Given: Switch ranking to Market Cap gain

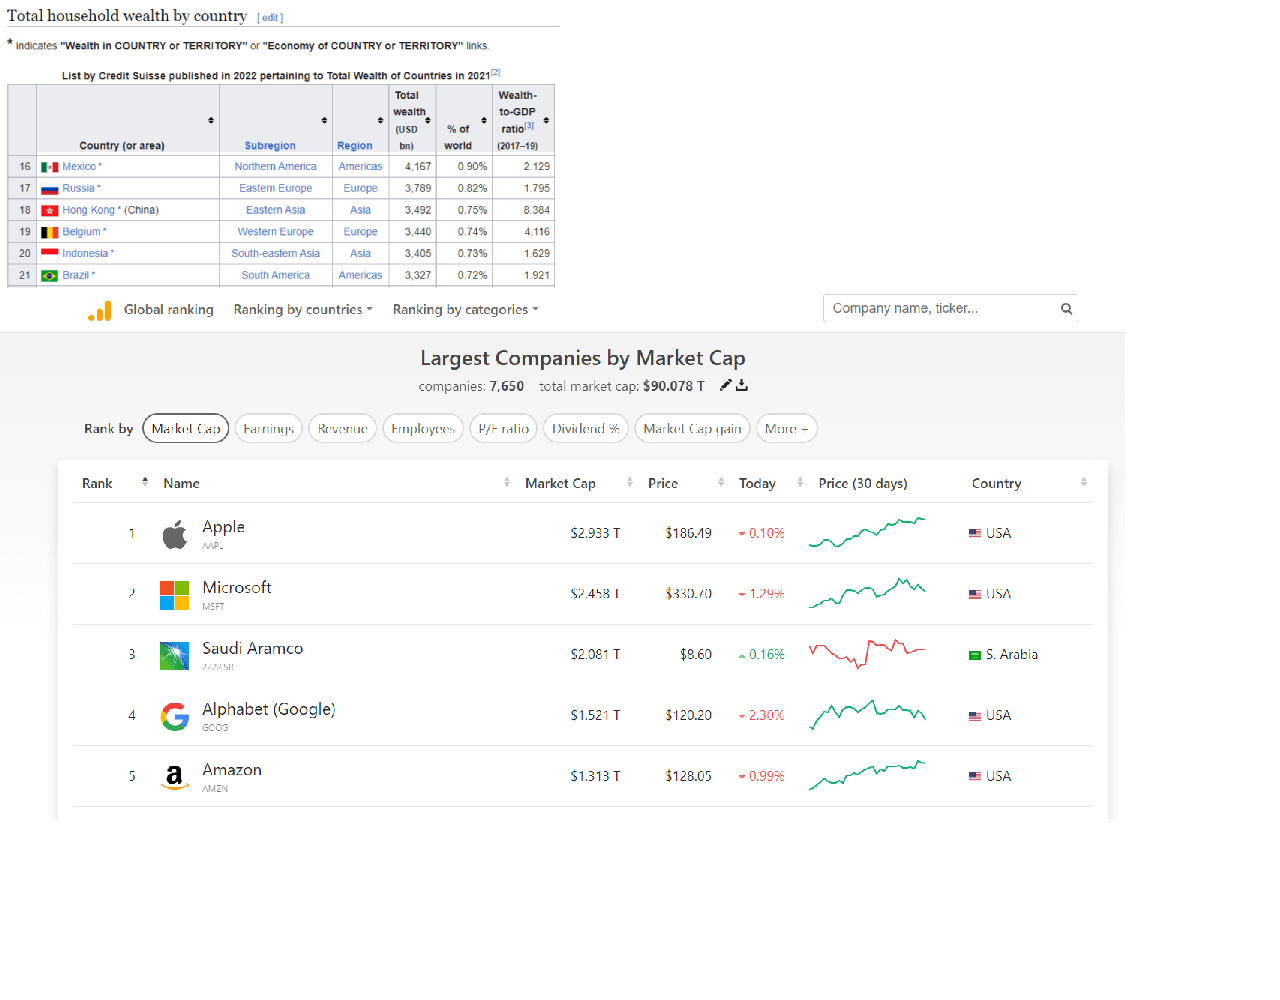Looking at the screenshot, I should click(693, 429).
